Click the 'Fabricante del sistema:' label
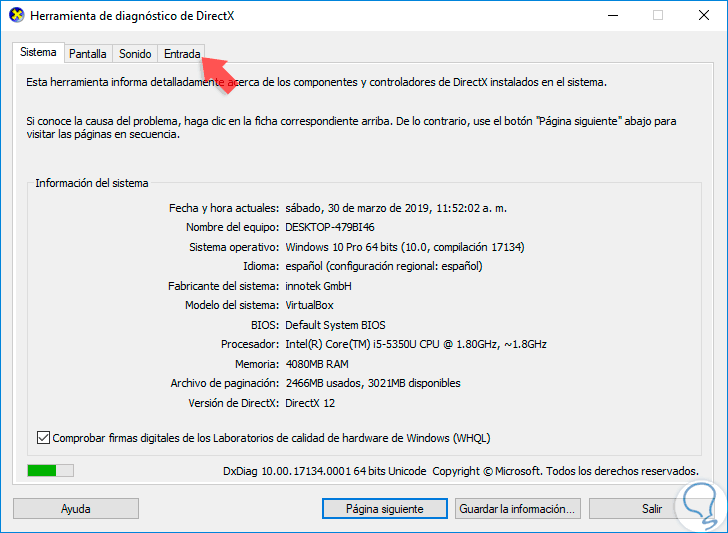The image size is (728, 533). point(223,286)
